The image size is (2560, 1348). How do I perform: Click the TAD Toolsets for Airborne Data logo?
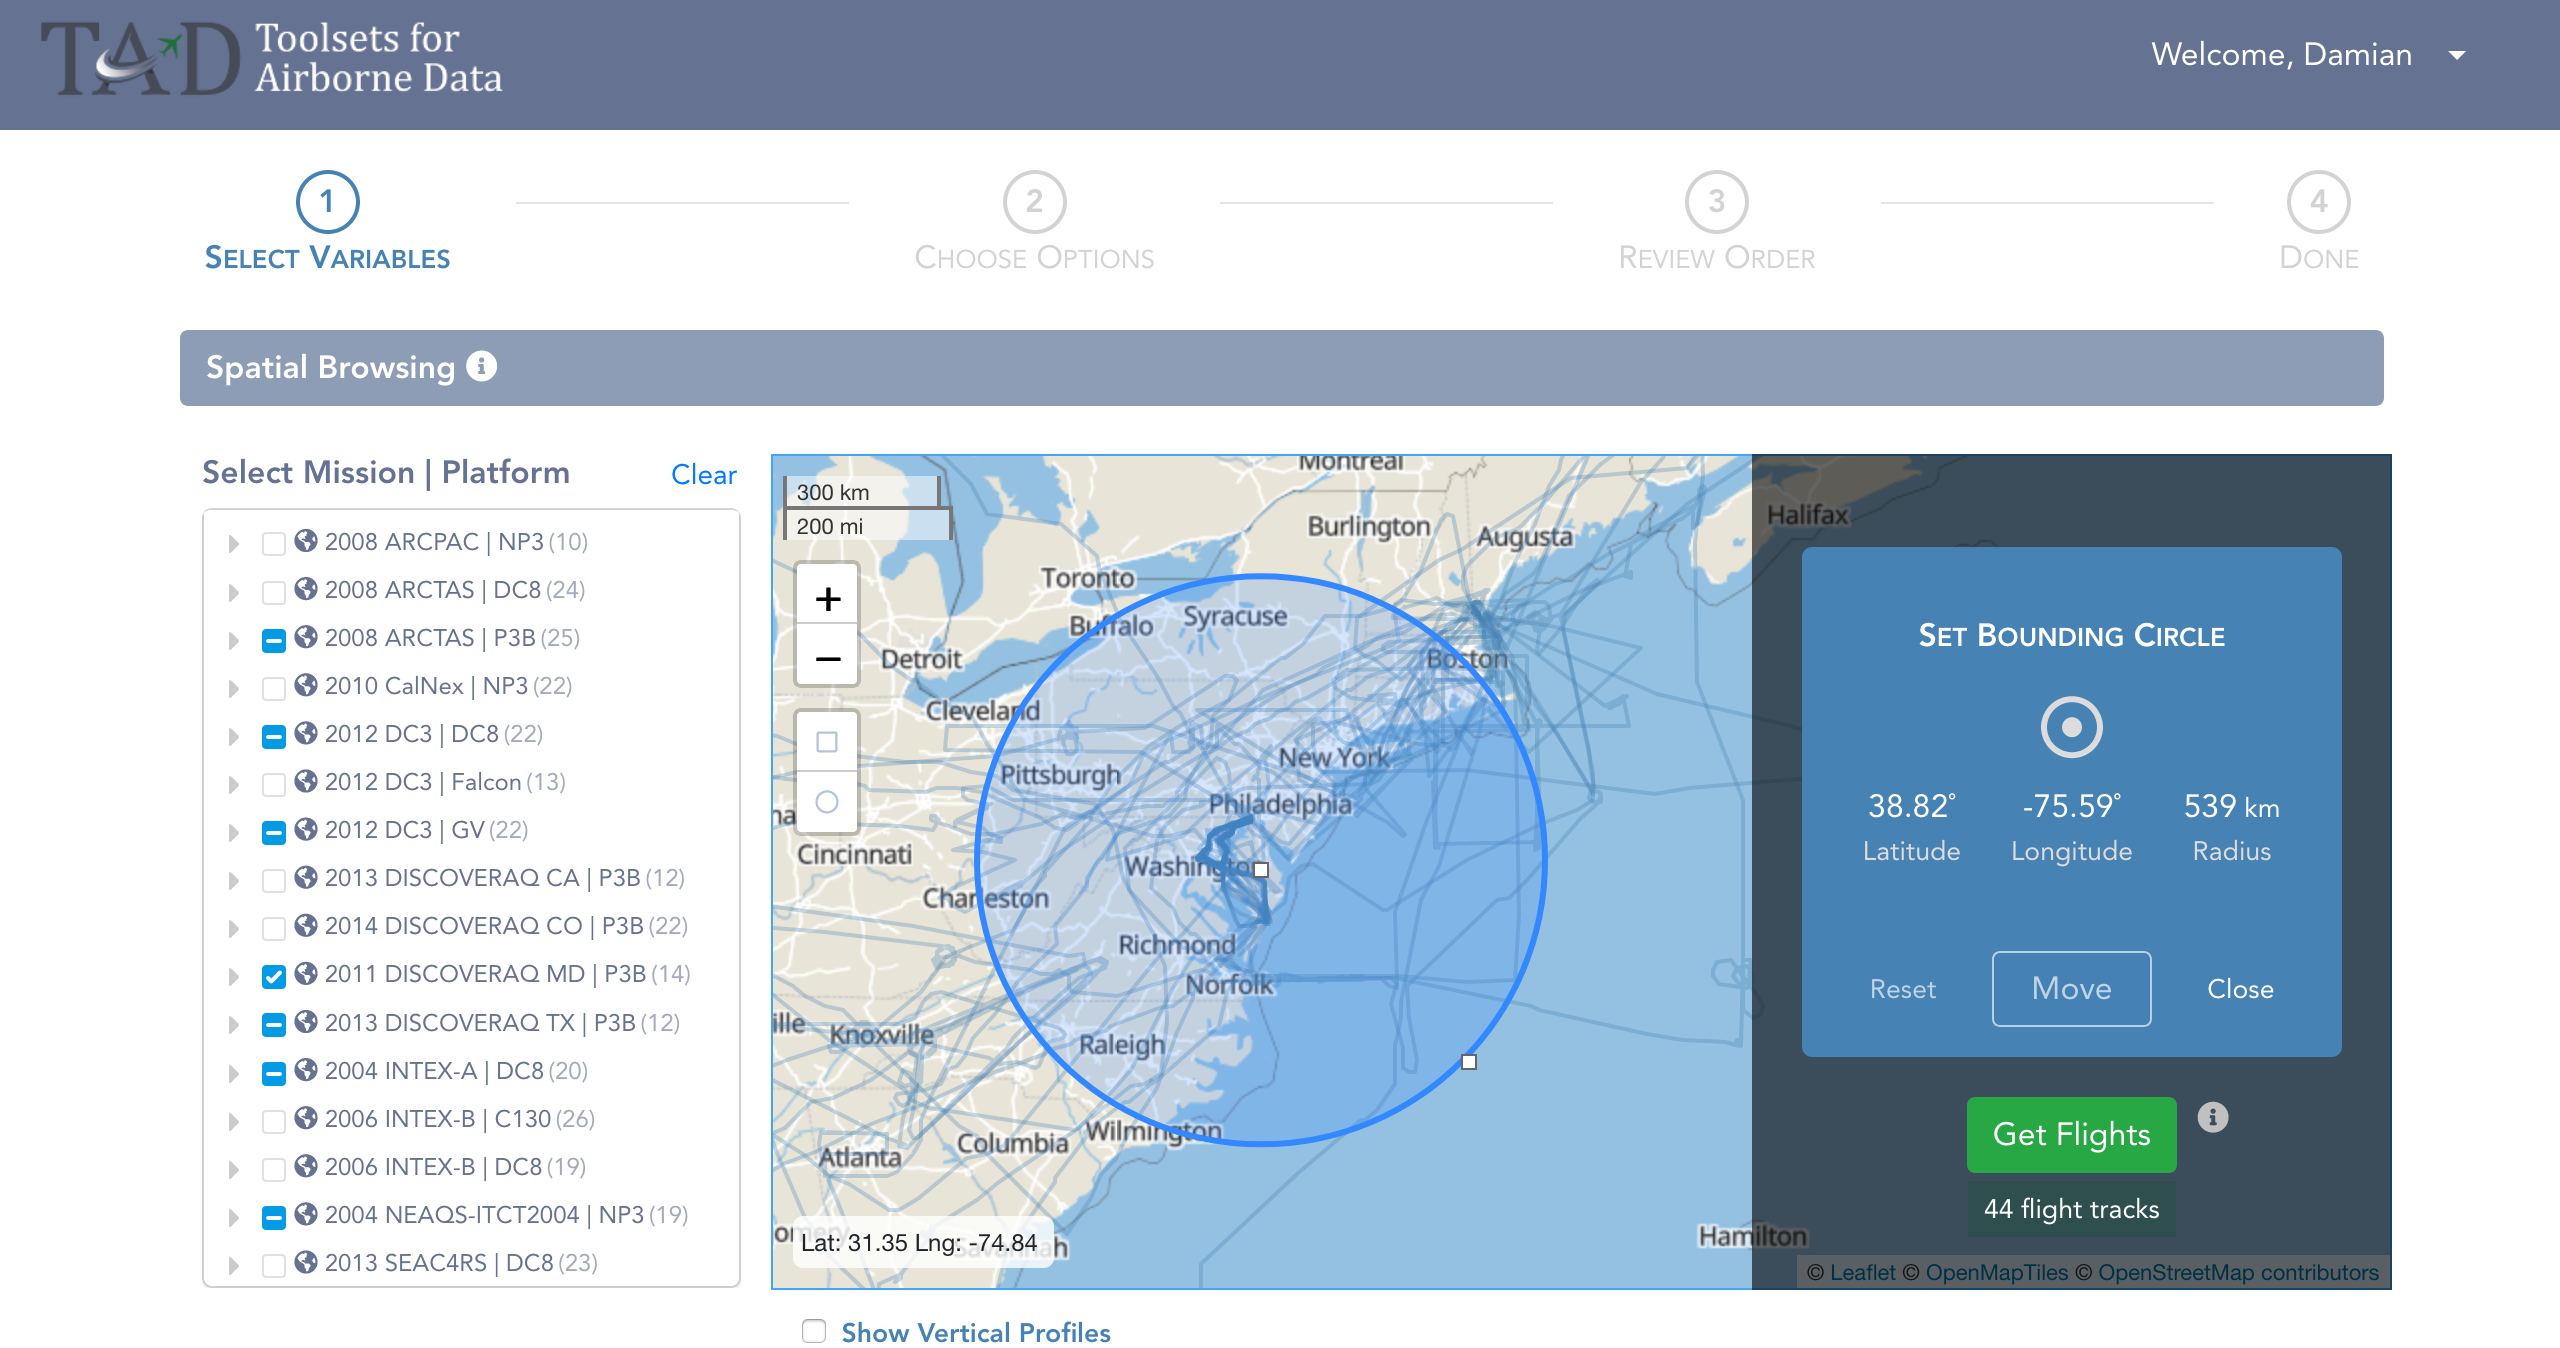(271, 58)
